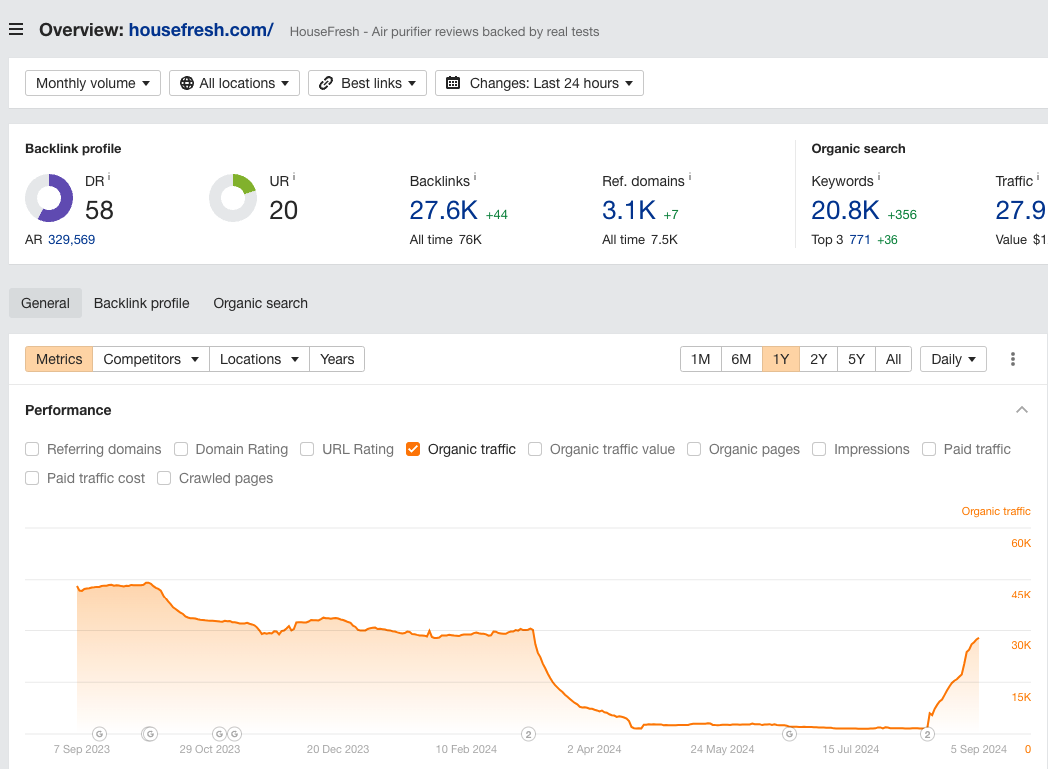
Task: Select the 6M time range button
Action: (741, 359)
